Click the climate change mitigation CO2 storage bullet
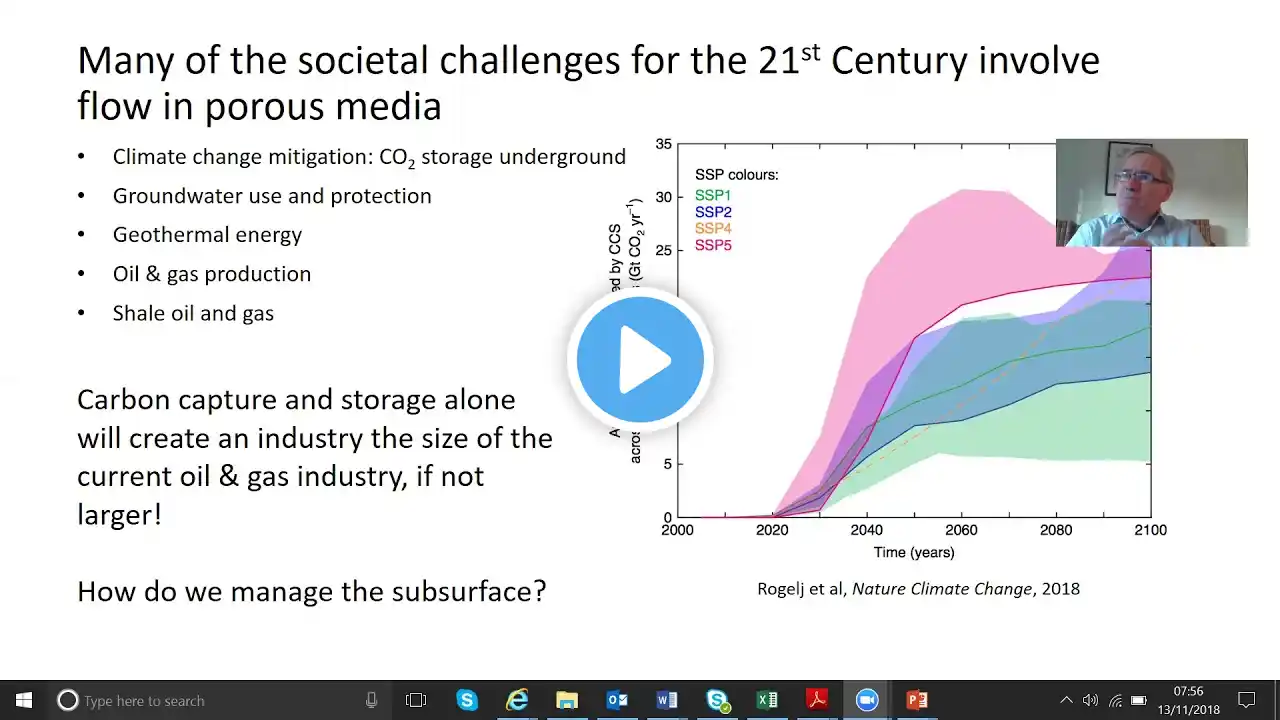 369,157
